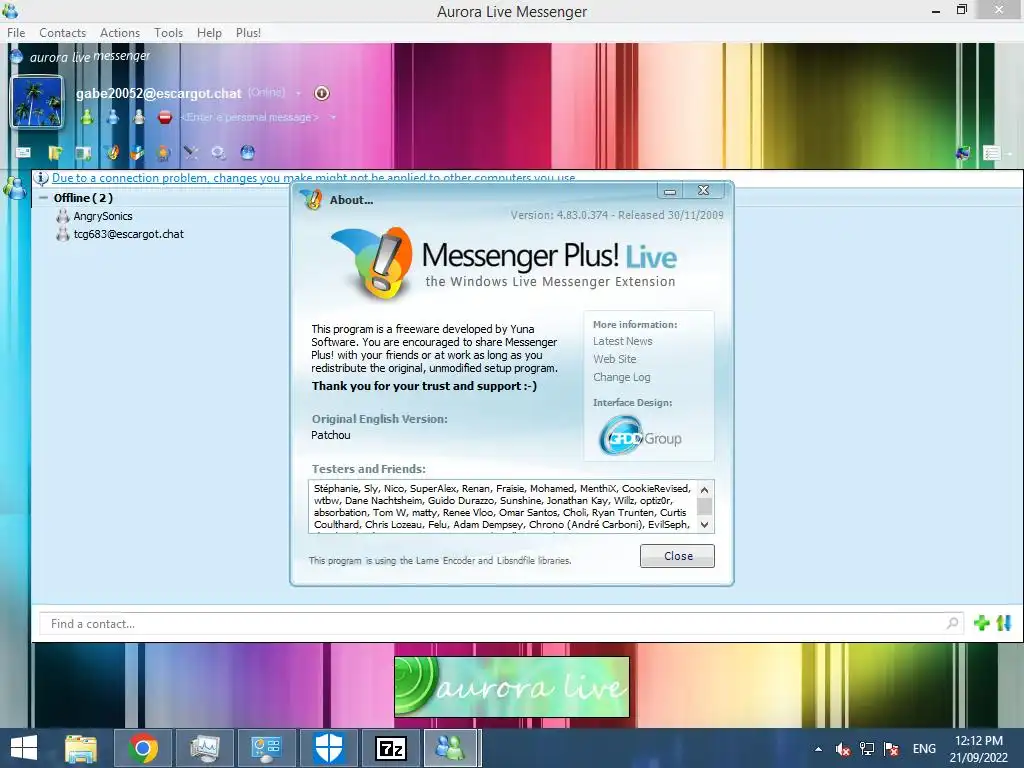Click the crossed tools toolbar icon
1024x768 pixels.
pos(190,153)
